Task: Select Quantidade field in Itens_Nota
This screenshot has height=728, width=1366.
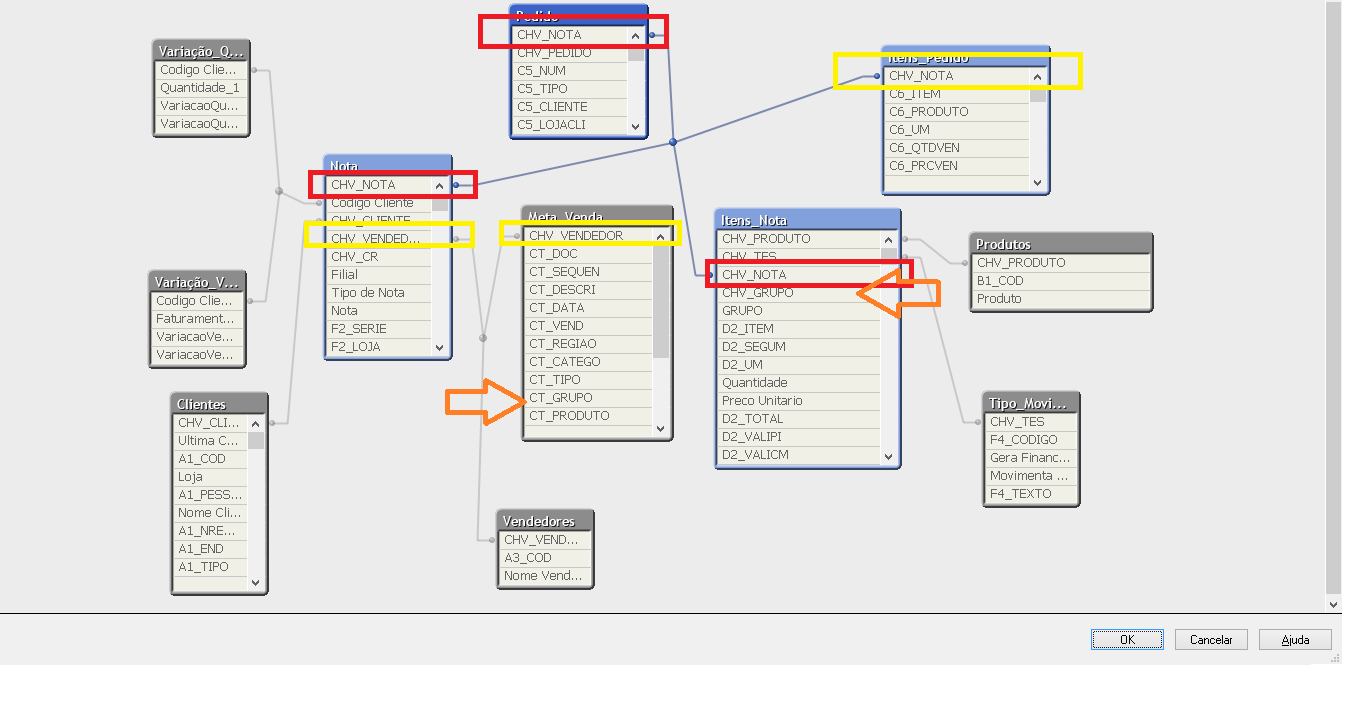Action: 799,383
